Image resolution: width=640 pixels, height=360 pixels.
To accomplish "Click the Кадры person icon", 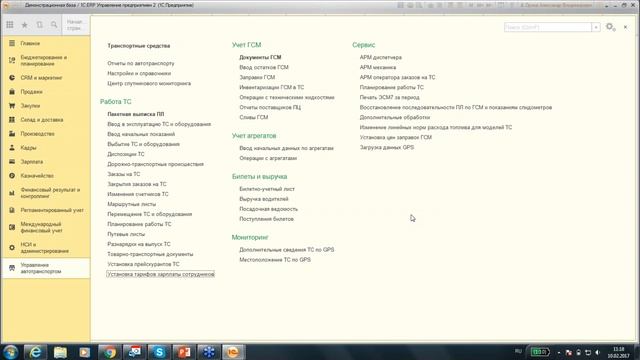I will (12, 147).
